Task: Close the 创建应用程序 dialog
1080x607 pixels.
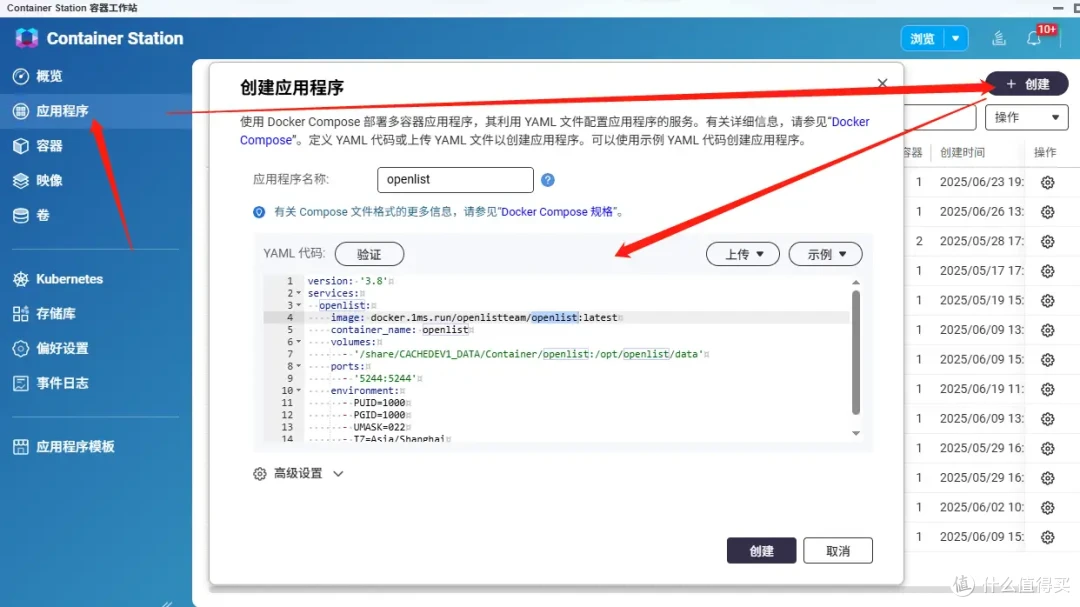Action: point(882,83)
